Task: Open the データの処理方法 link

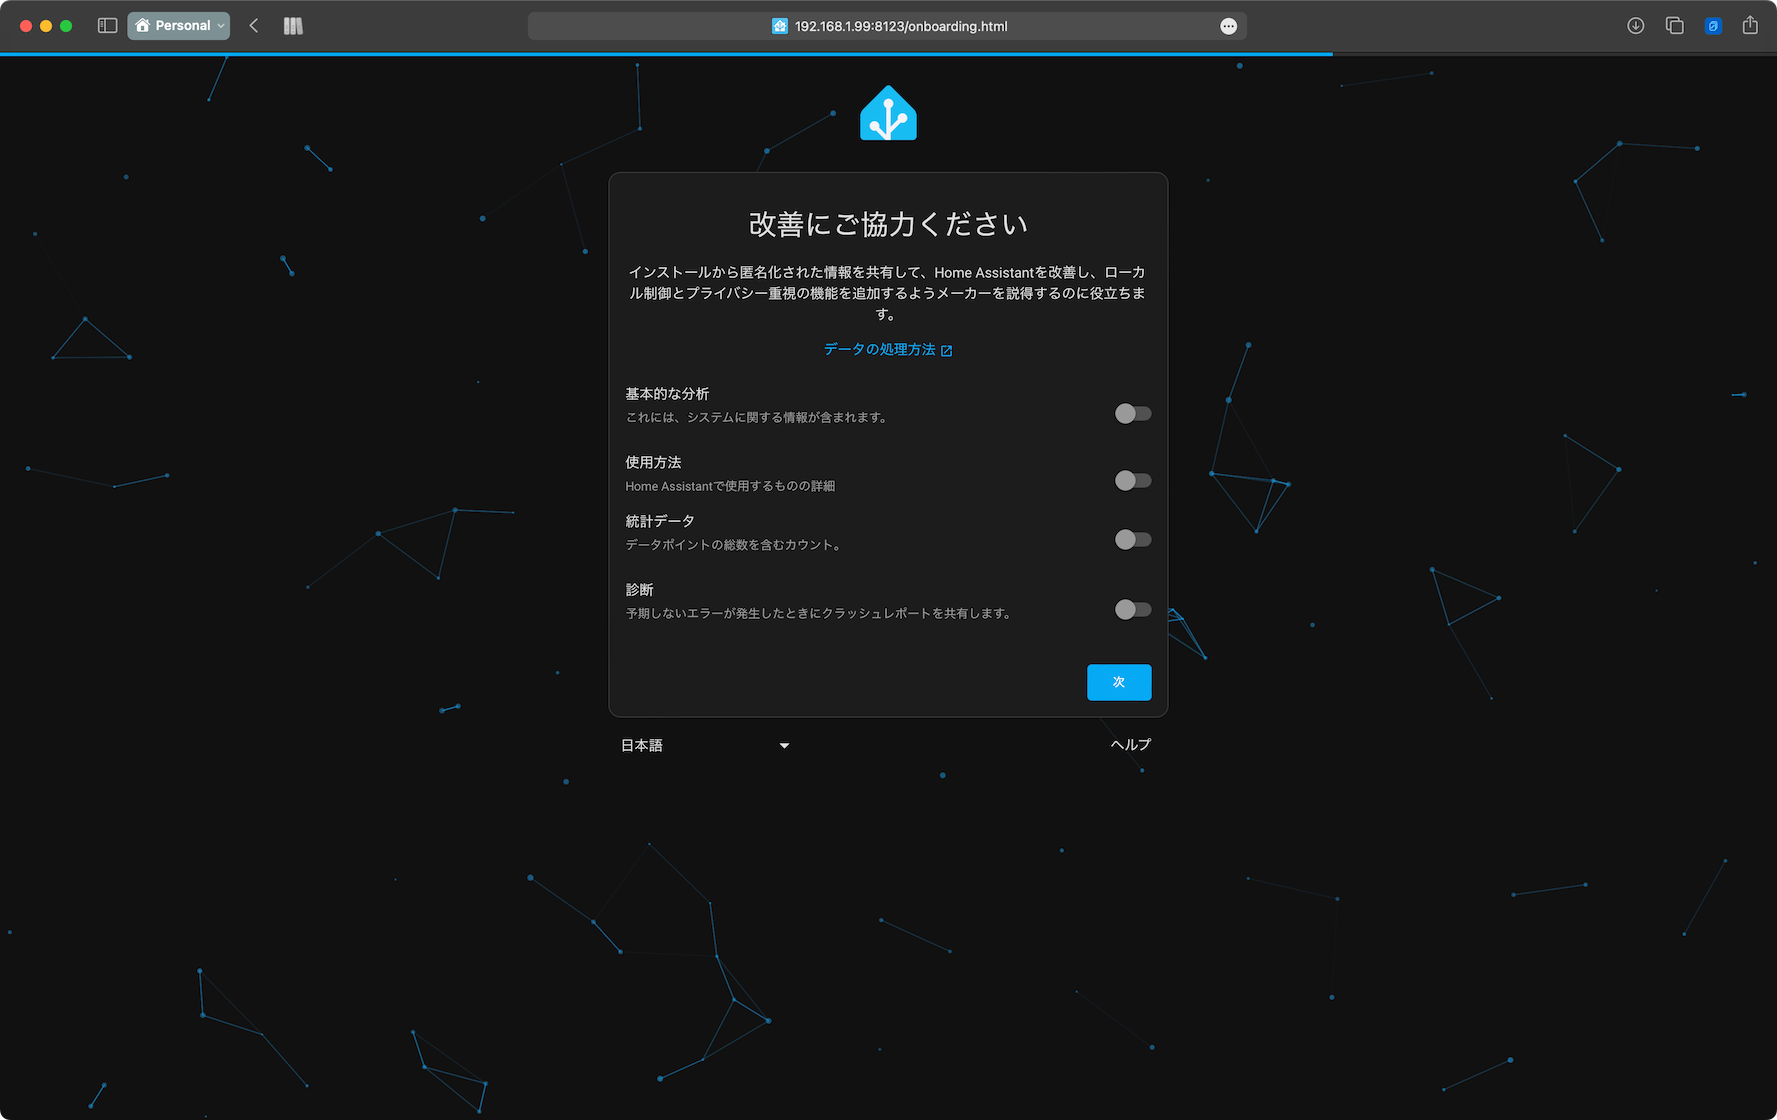Action: [x=888, y=349]
